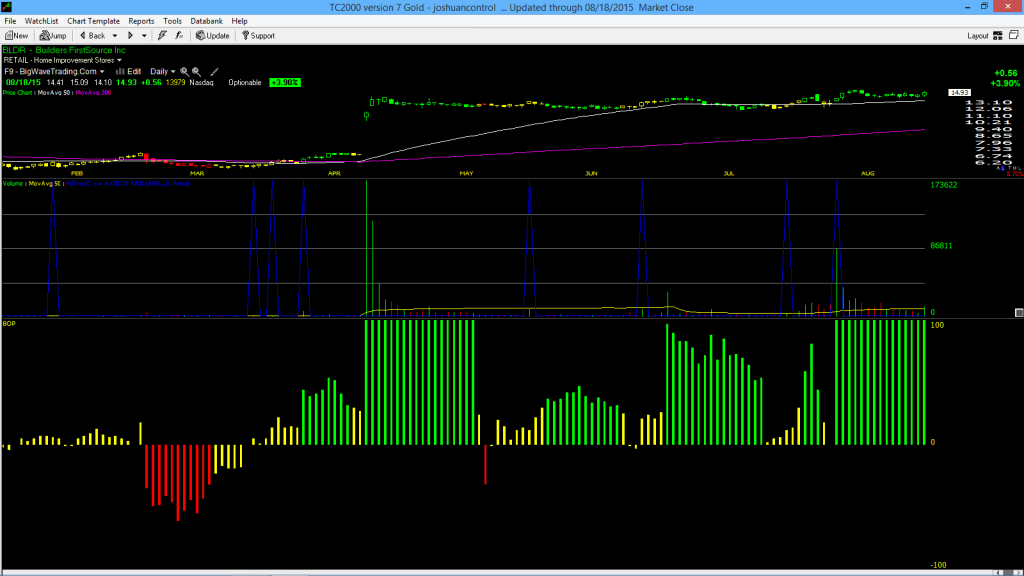The image size is (1024, 576).
Task: Open the Chart Template menu
Action: click(93, 21)
